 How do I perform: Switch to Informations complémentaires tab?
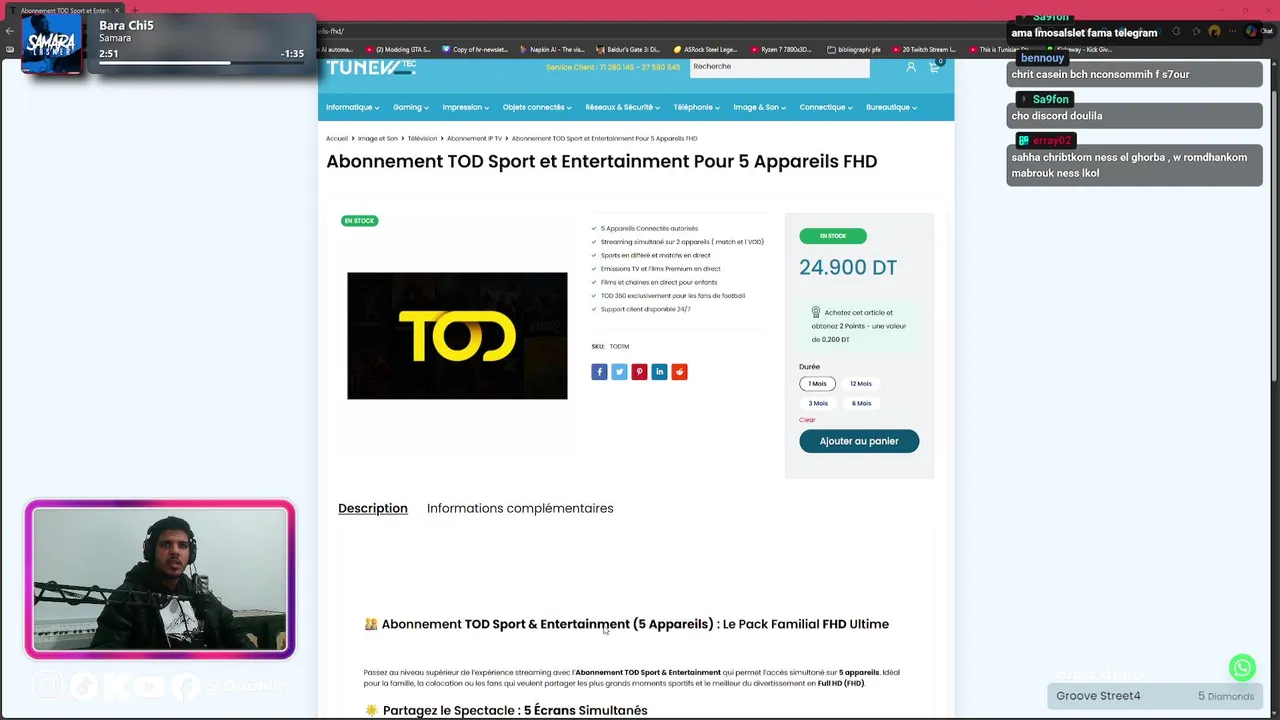pos(520,508)
